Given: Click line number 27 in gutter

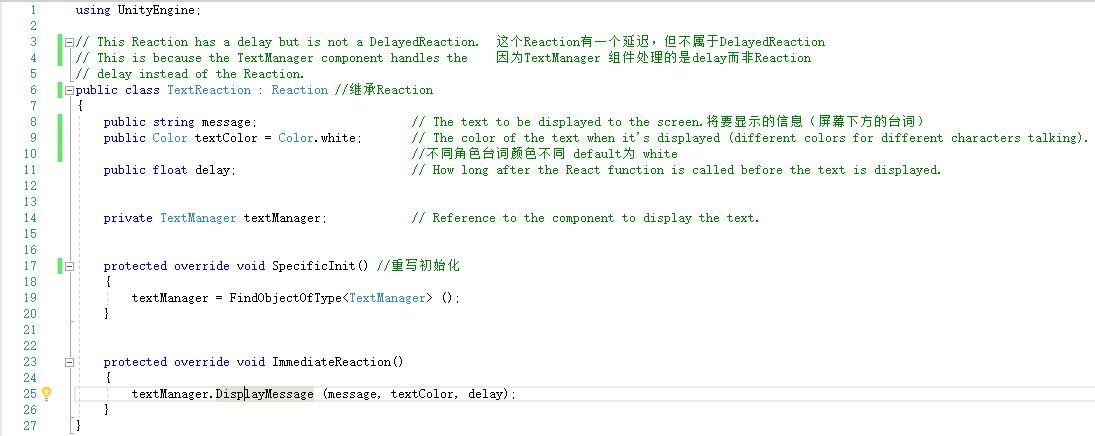Looking at the screenshot, I should click(x=30, y=426).
